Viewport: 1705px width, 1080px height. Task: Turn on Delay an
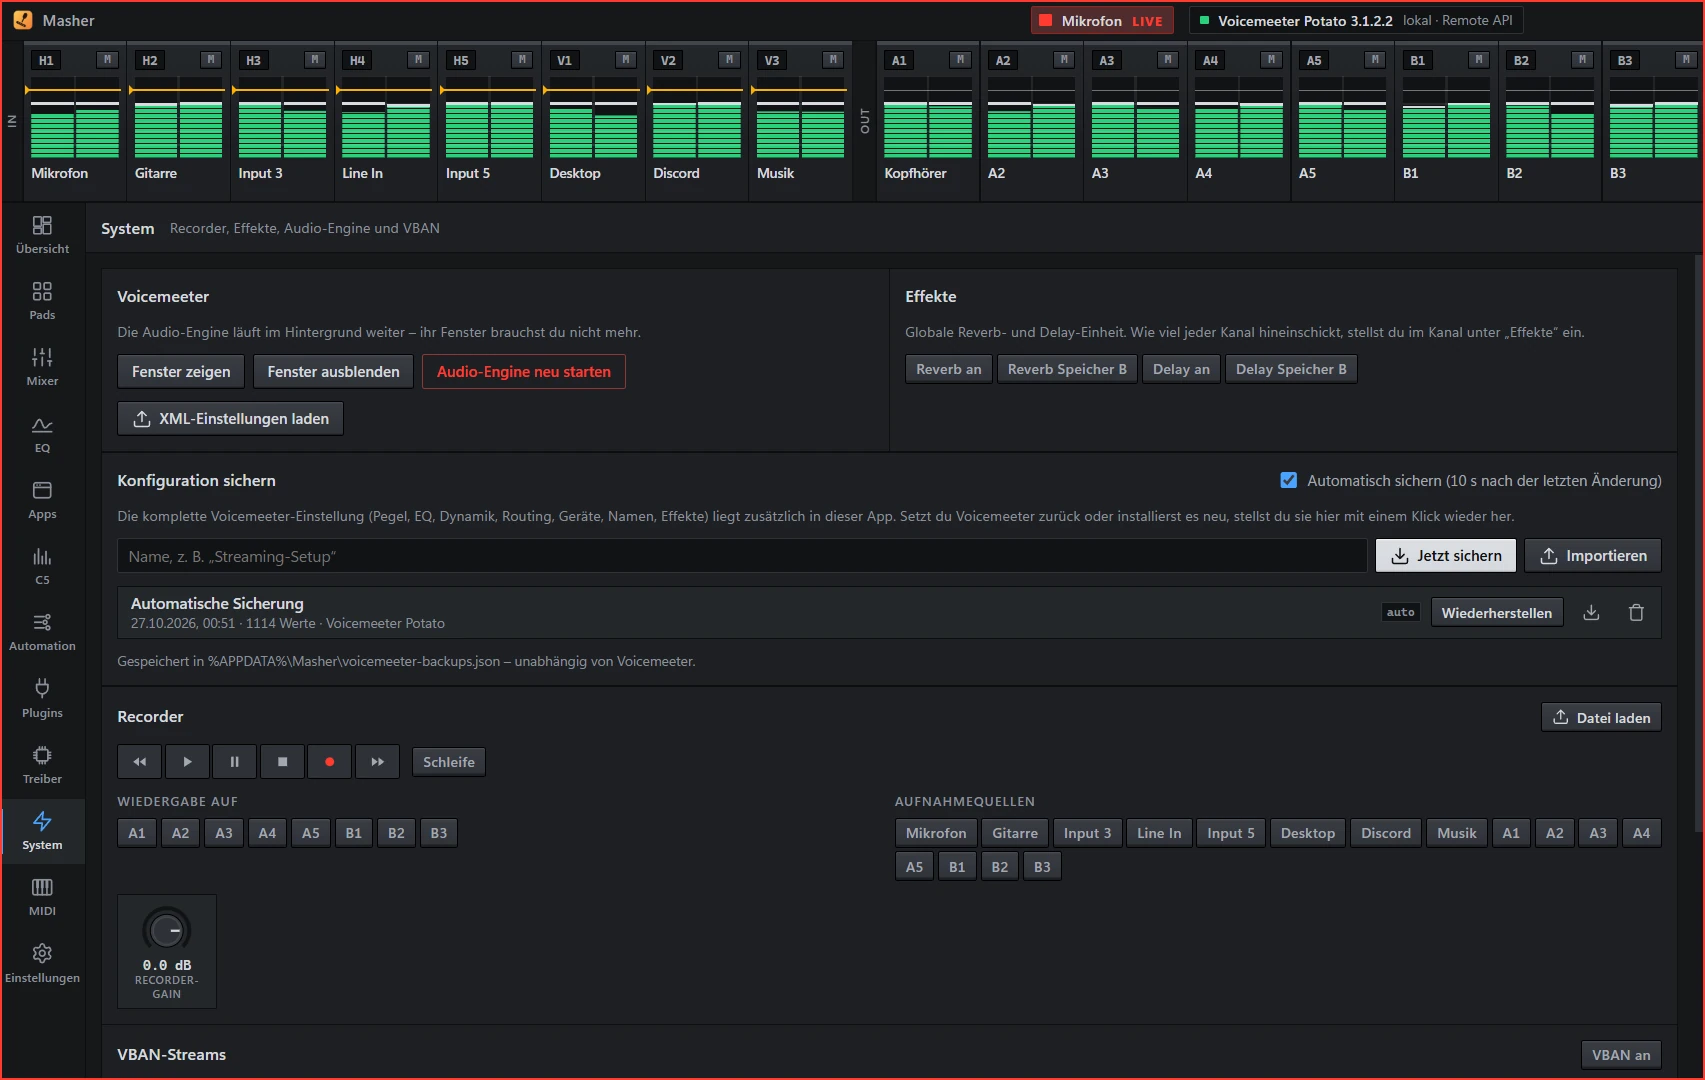[x=1181, y=369]
